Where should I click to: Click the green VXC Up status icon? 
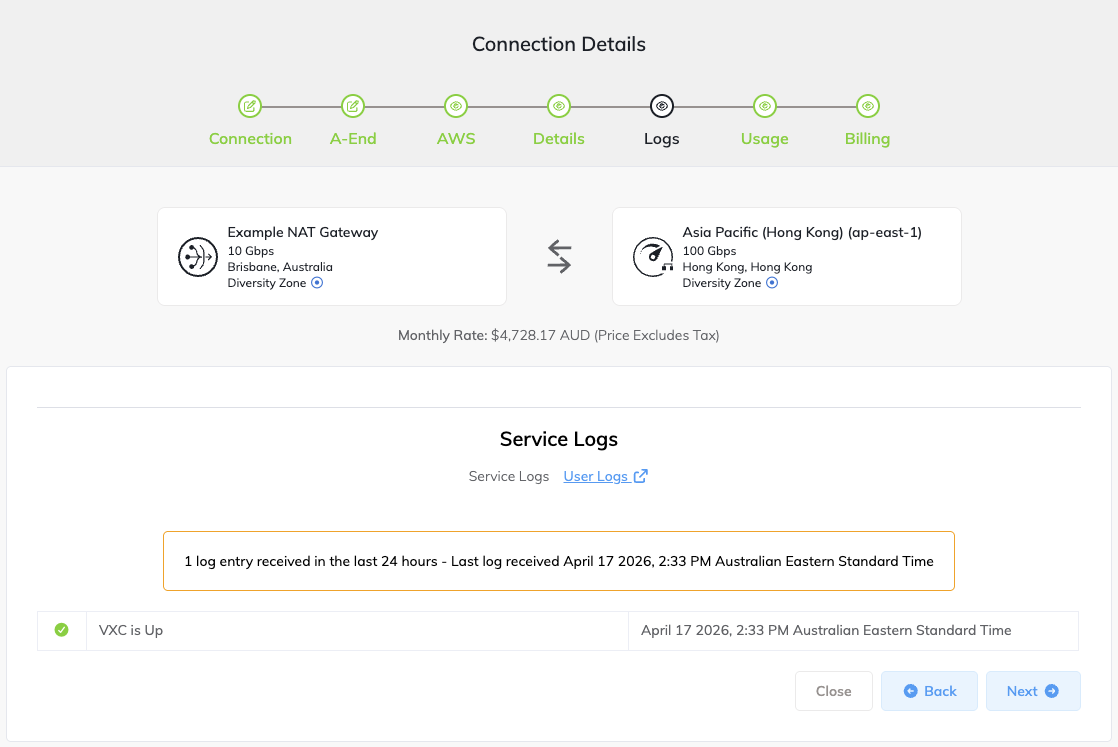(x=61, y=630)
